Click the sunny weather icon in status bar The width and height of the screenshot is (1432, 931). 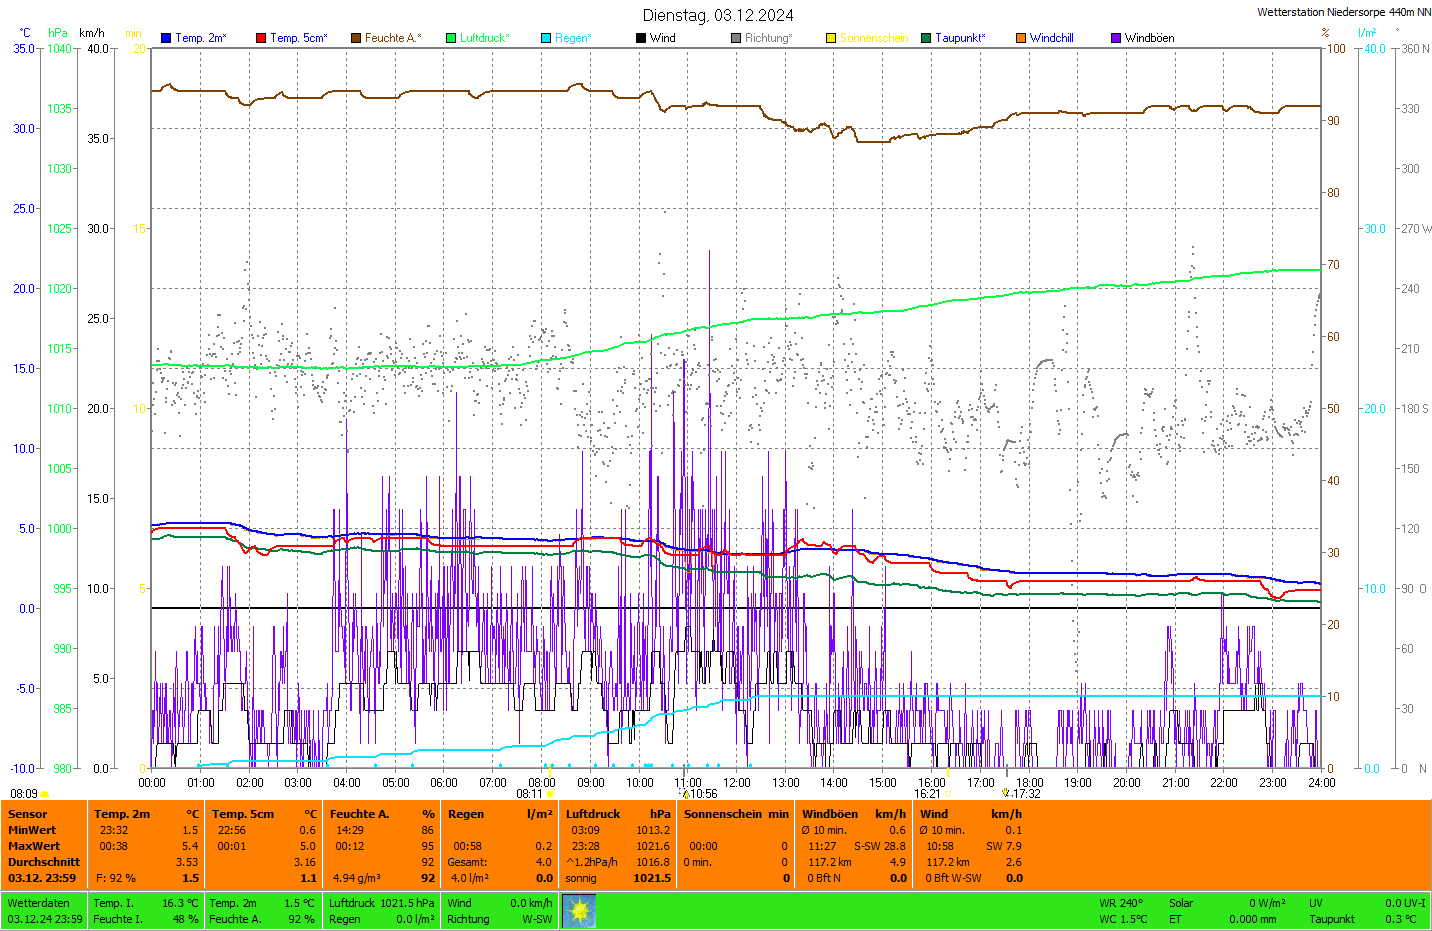(x=579, y=911)
